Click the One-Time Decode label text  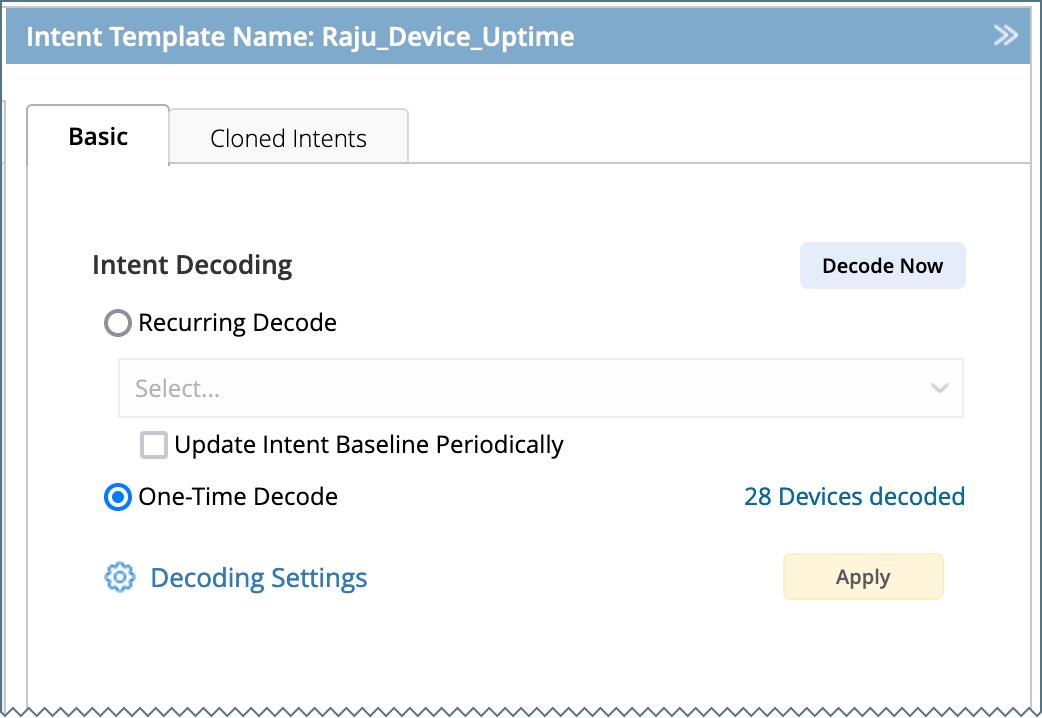[x=238, y=497]
